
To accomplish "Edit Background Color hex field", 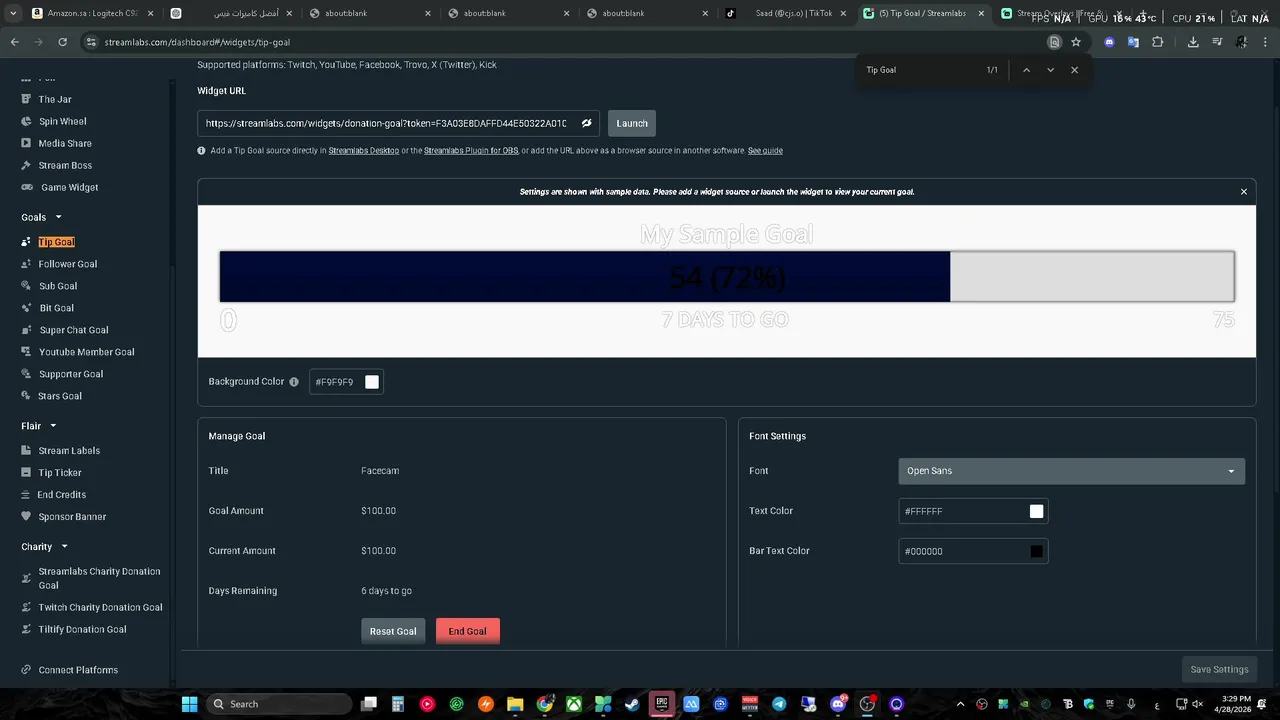I will (336, 382).
